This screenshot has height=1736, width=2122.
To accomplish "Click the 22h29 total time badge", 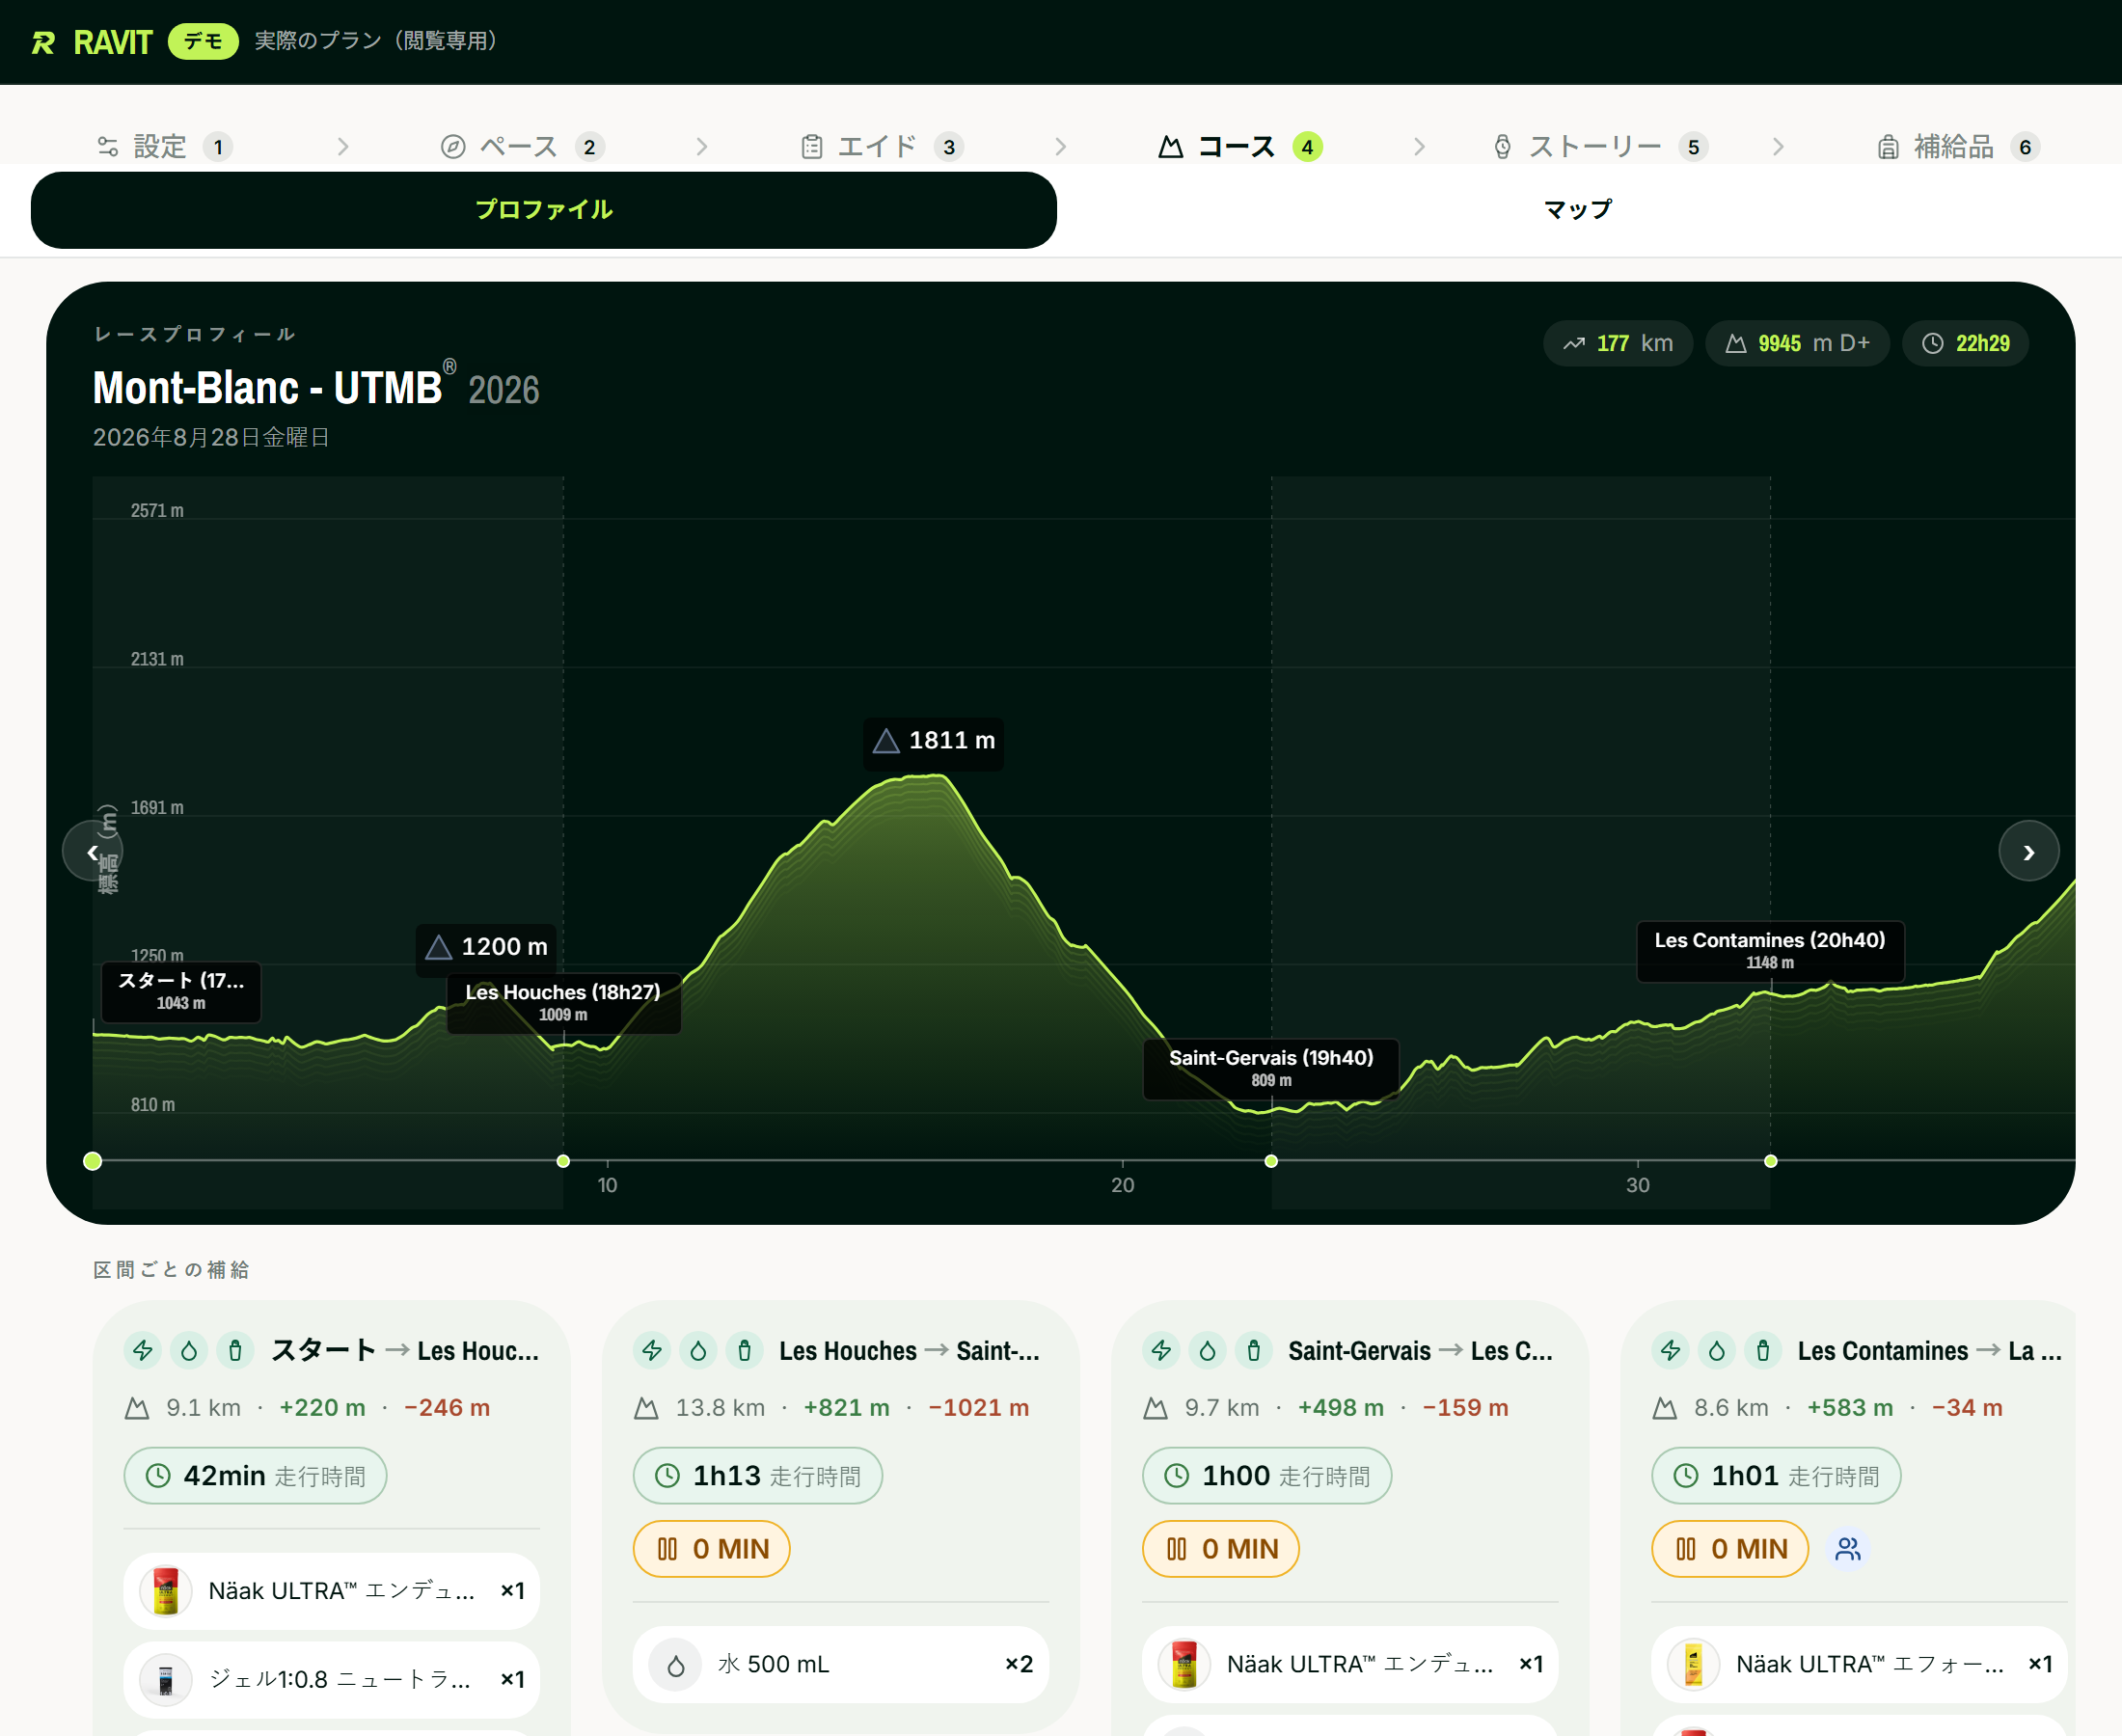I will [x=1965, y=344].
